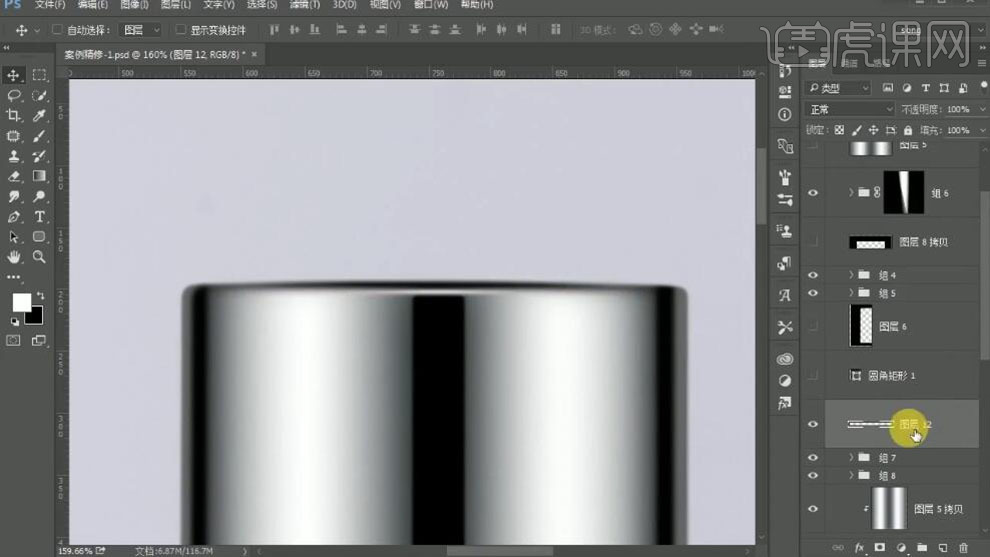This screenshot has width=990, height=557.
Task: Open the Auto-Select 图层 dropdown
Action: point(141,30)
